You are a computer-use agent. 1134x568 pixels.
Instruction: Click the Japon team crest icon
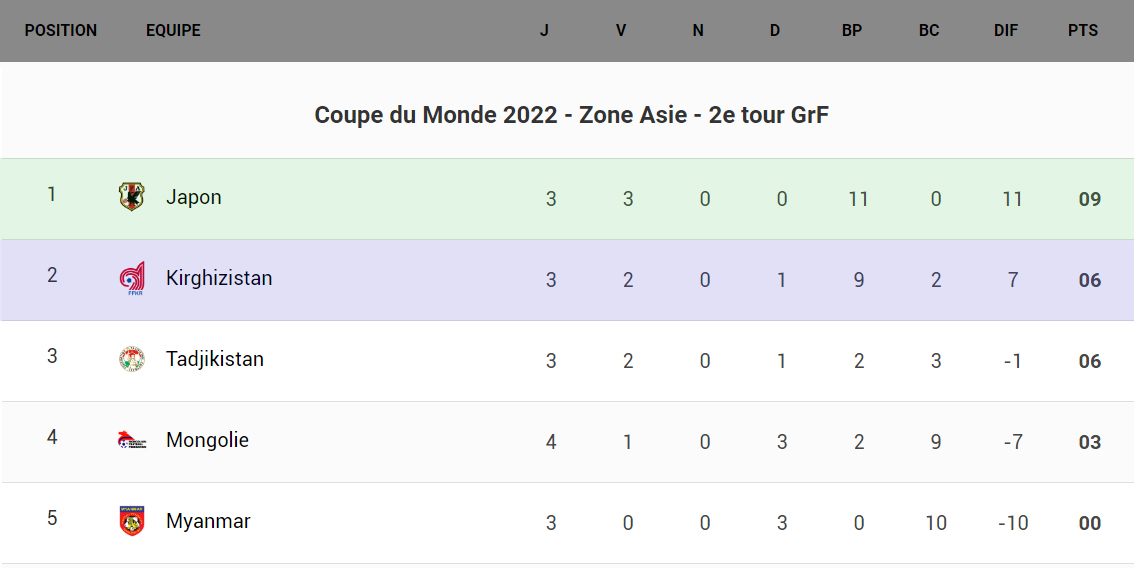[x=131, y=196]
